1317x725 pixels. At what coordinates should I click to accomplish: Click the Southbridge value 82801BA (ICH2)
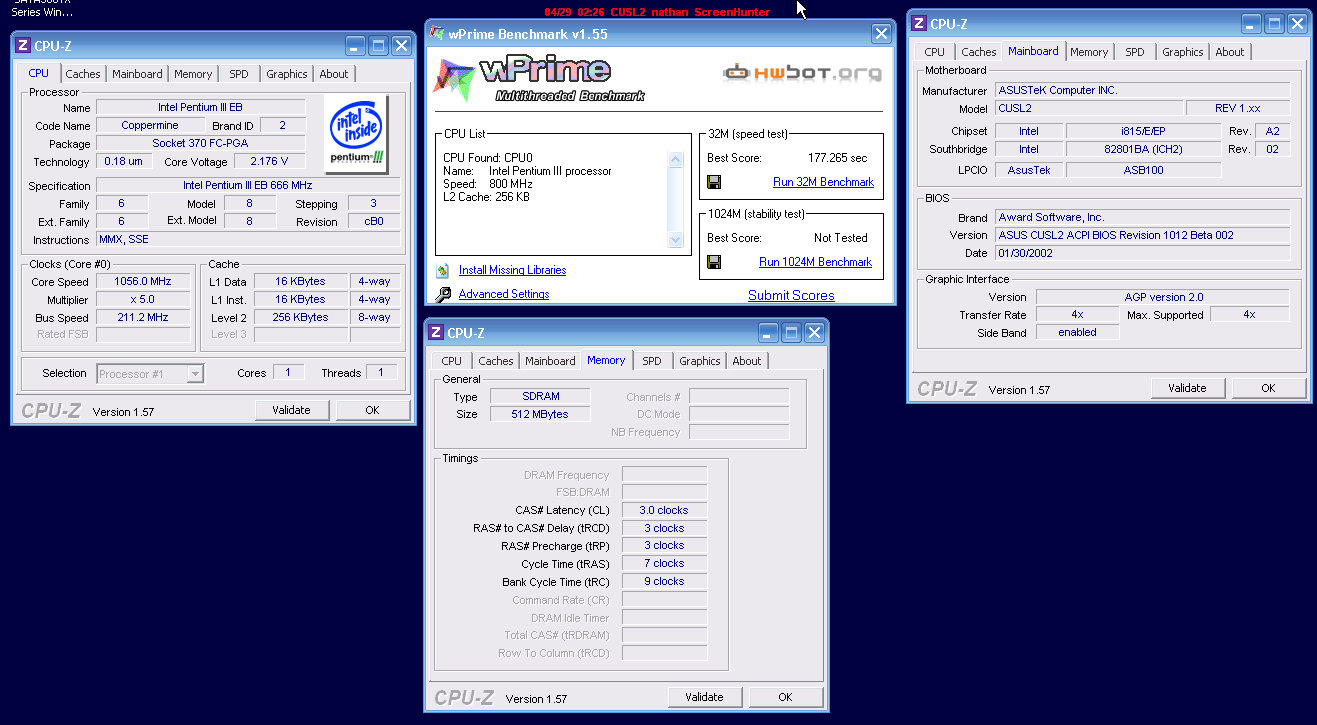[x=1143, y=149]
